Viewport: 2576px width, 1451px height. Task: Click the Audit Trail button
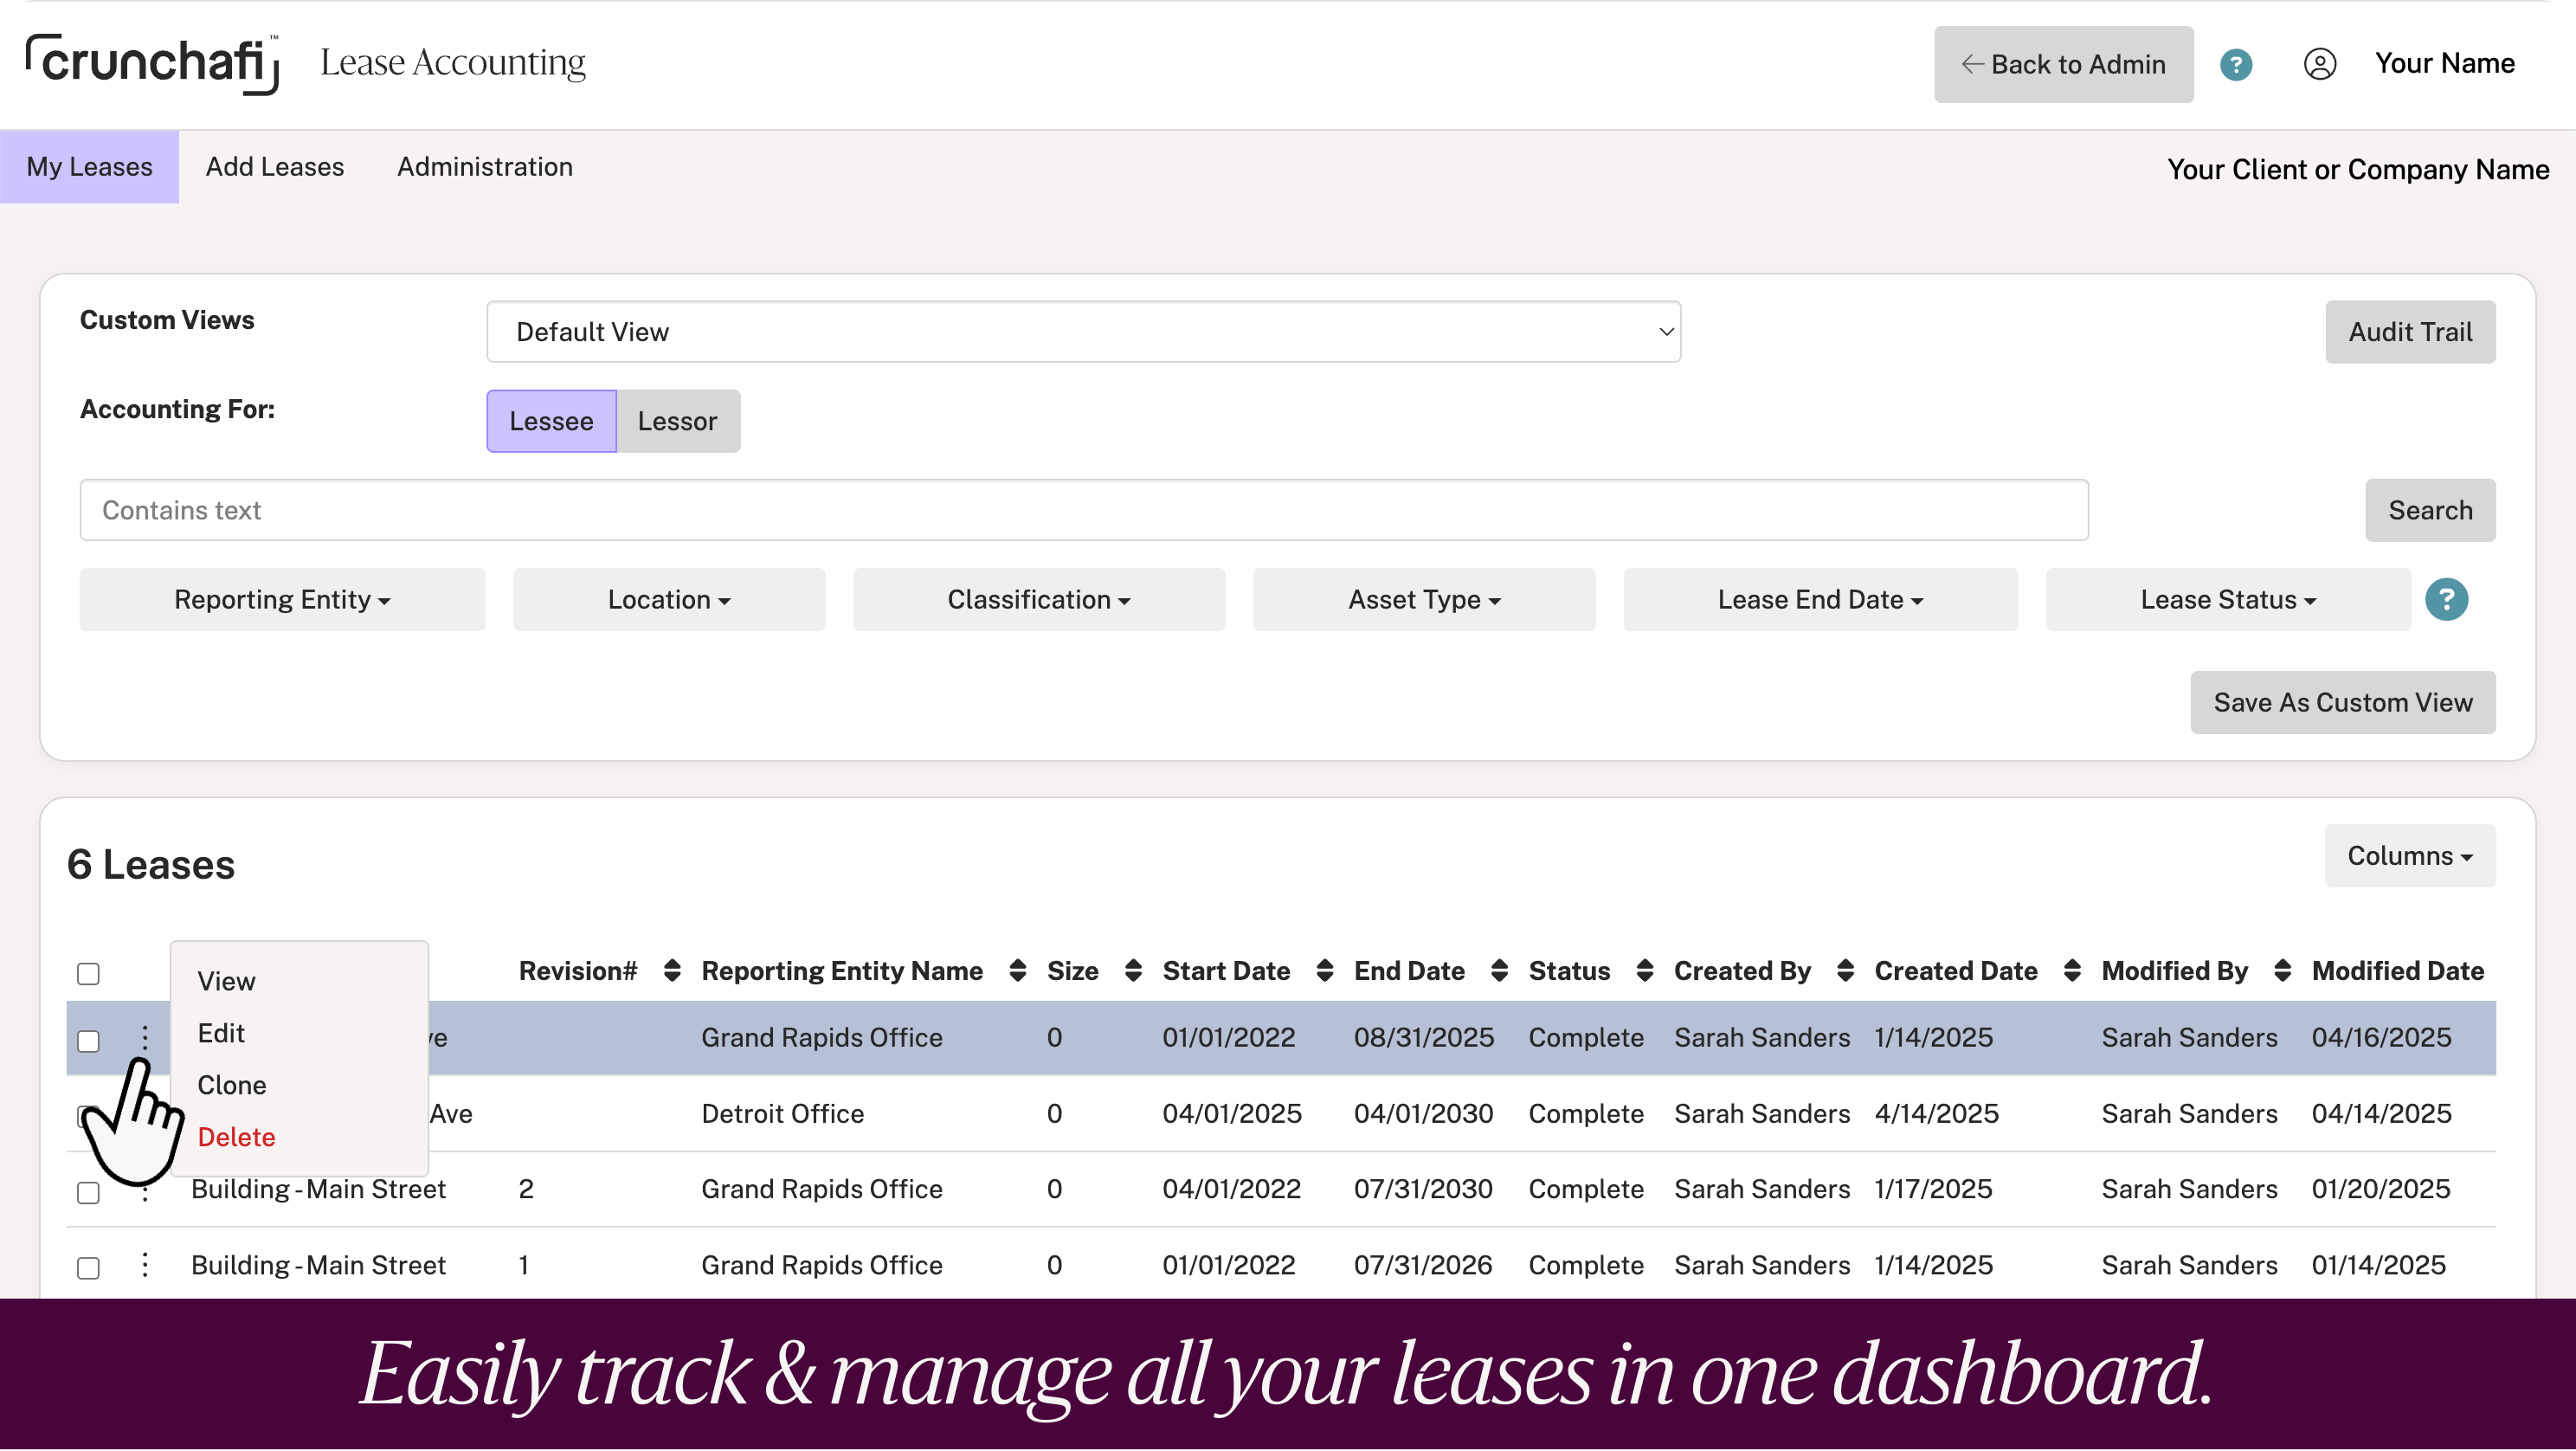pos(2409,332)
